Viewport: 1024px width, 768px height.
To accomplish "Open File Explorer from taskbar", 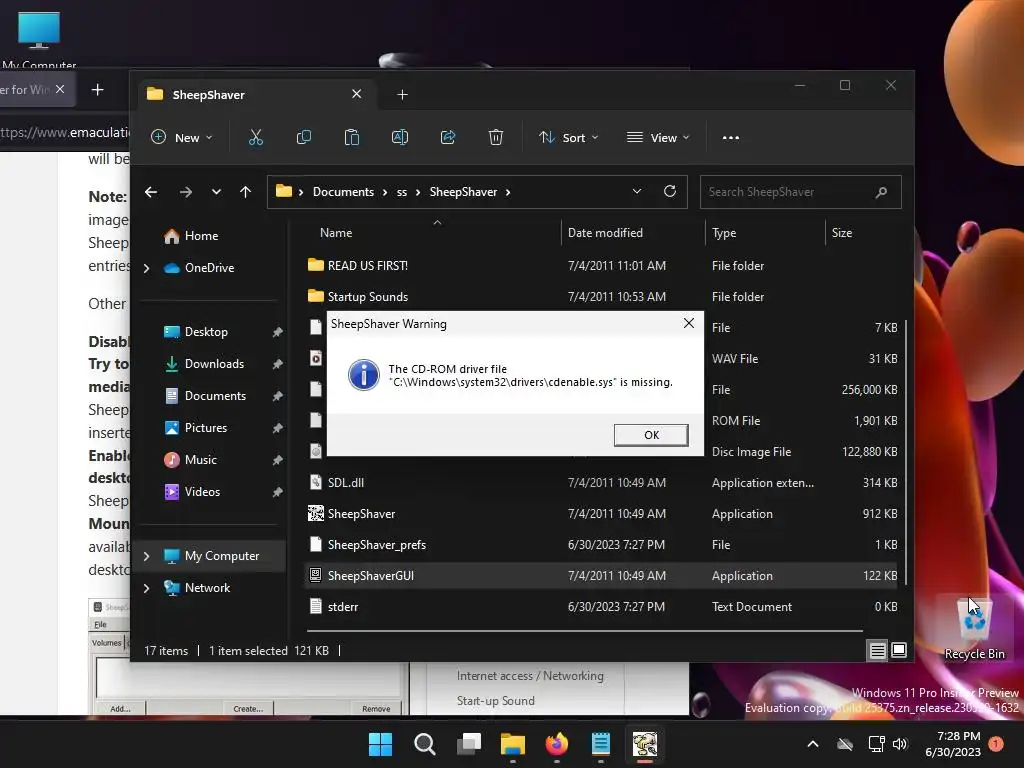I will [513, 744].
